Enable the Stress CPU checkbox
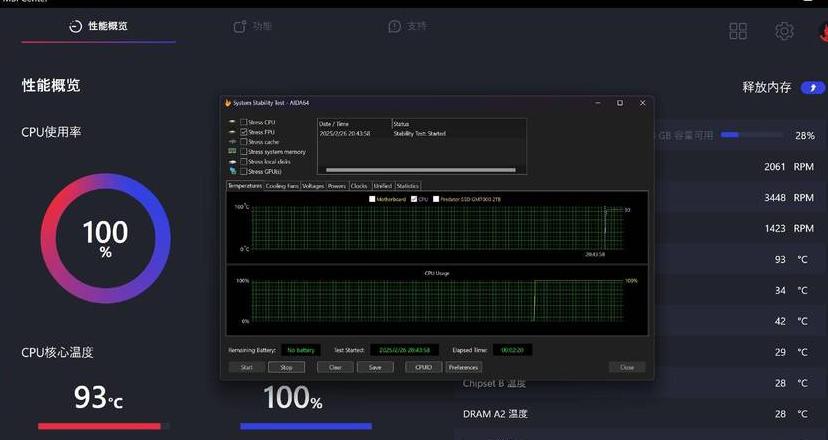 click(x=243, y=122)
